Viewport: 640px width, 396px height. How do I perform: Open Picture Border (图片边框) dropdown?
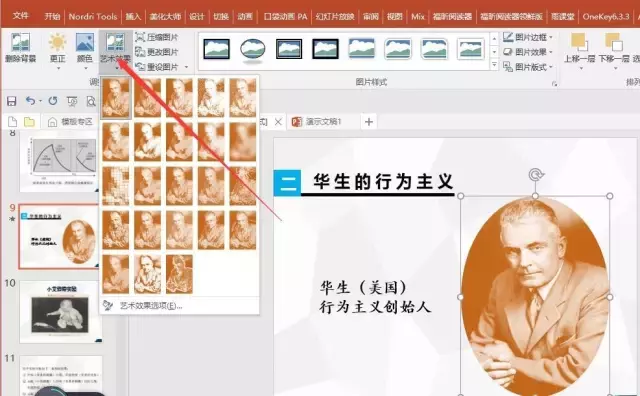point(528,37)
